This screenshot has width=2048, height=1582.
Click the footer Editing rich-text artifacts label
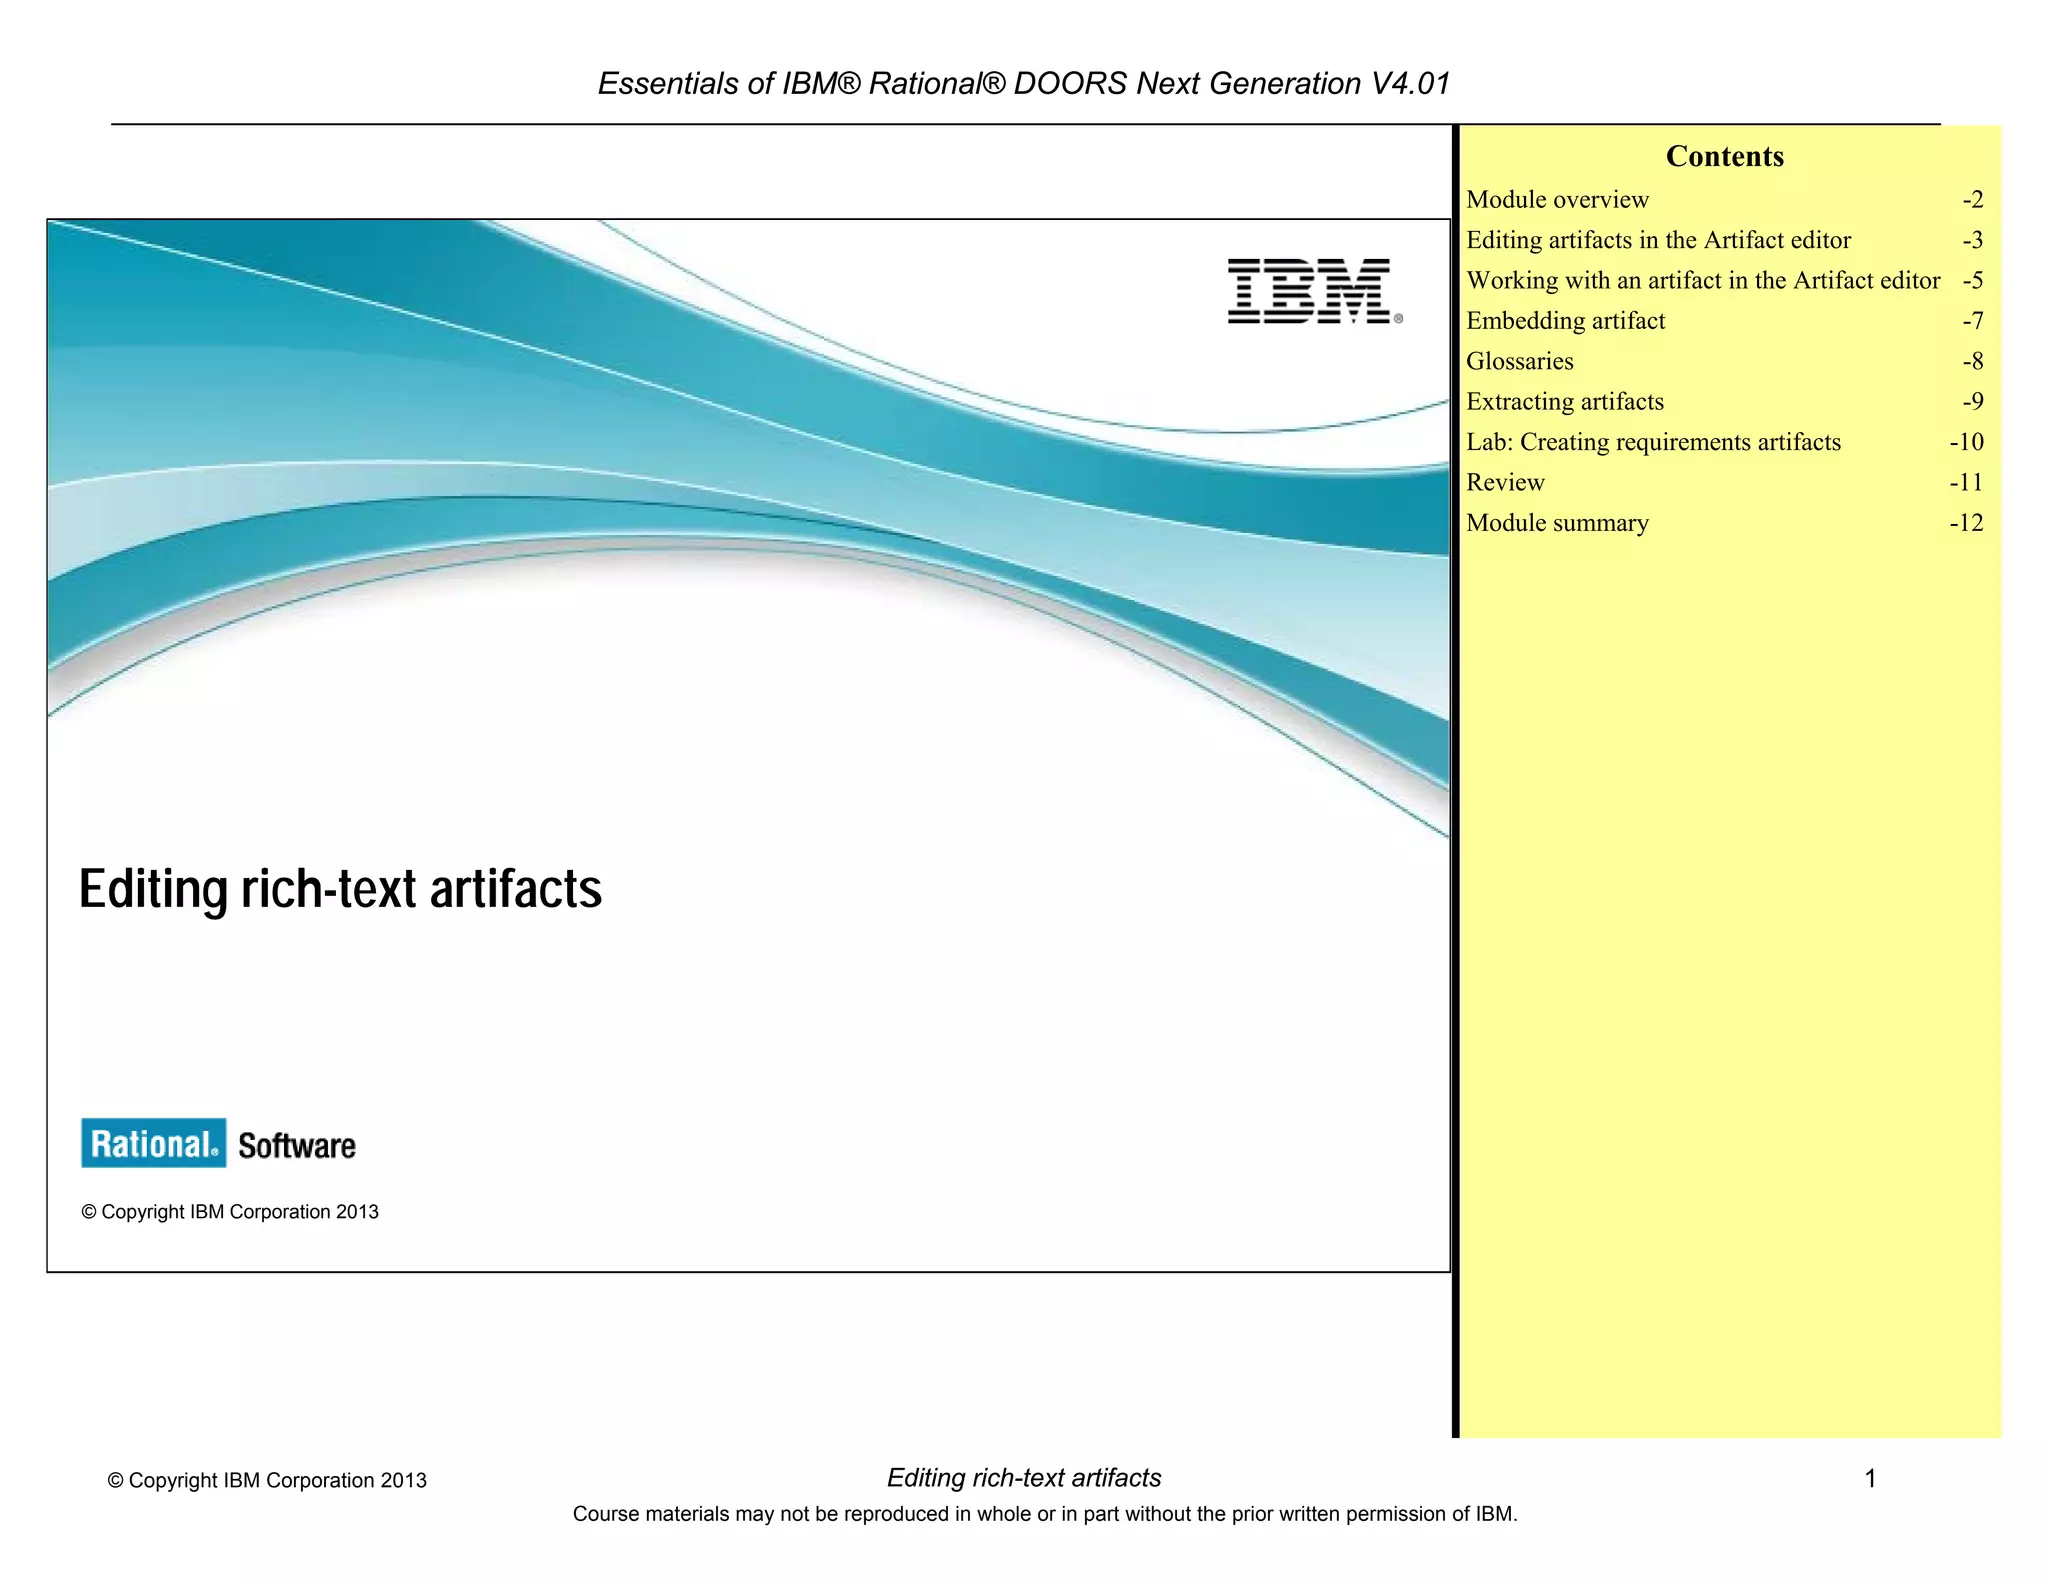[x=1023, y=1478]
